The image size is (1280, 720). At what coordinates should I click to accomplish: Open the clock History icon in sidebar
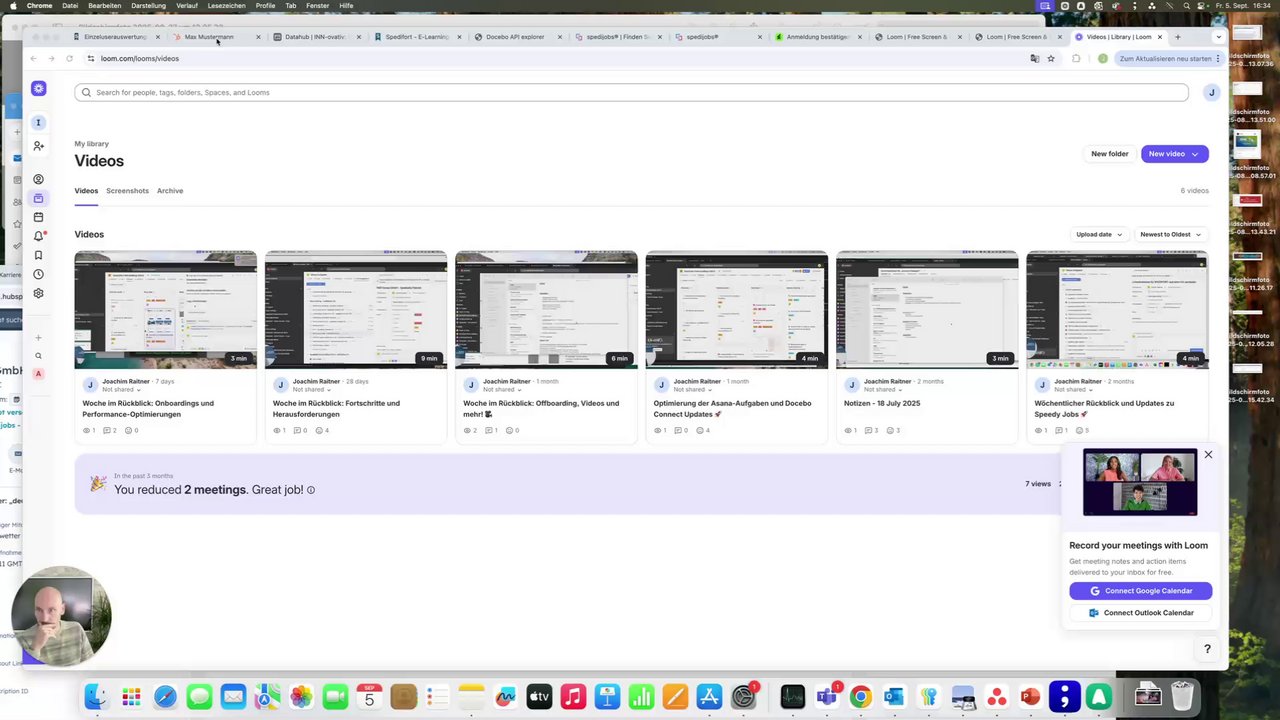[38, 274]
